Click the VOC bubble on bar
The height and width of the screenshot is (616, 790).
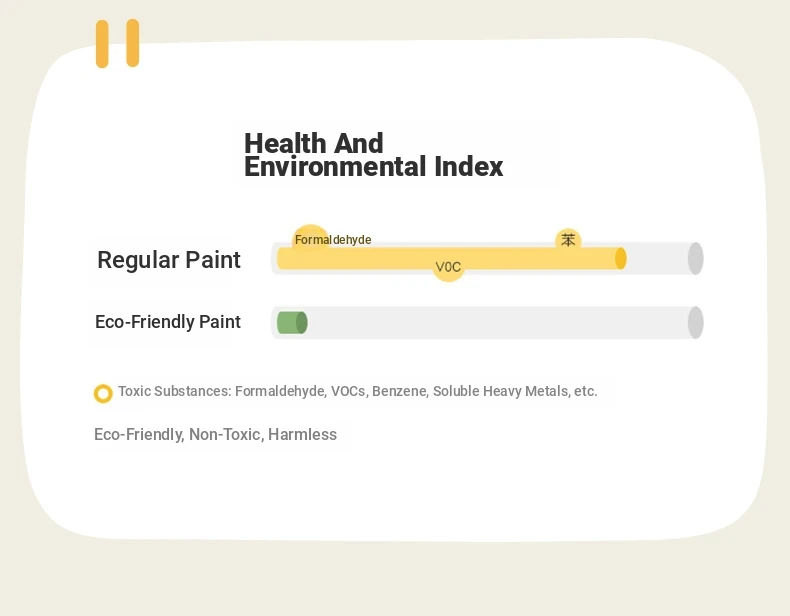tap(448, 266)
